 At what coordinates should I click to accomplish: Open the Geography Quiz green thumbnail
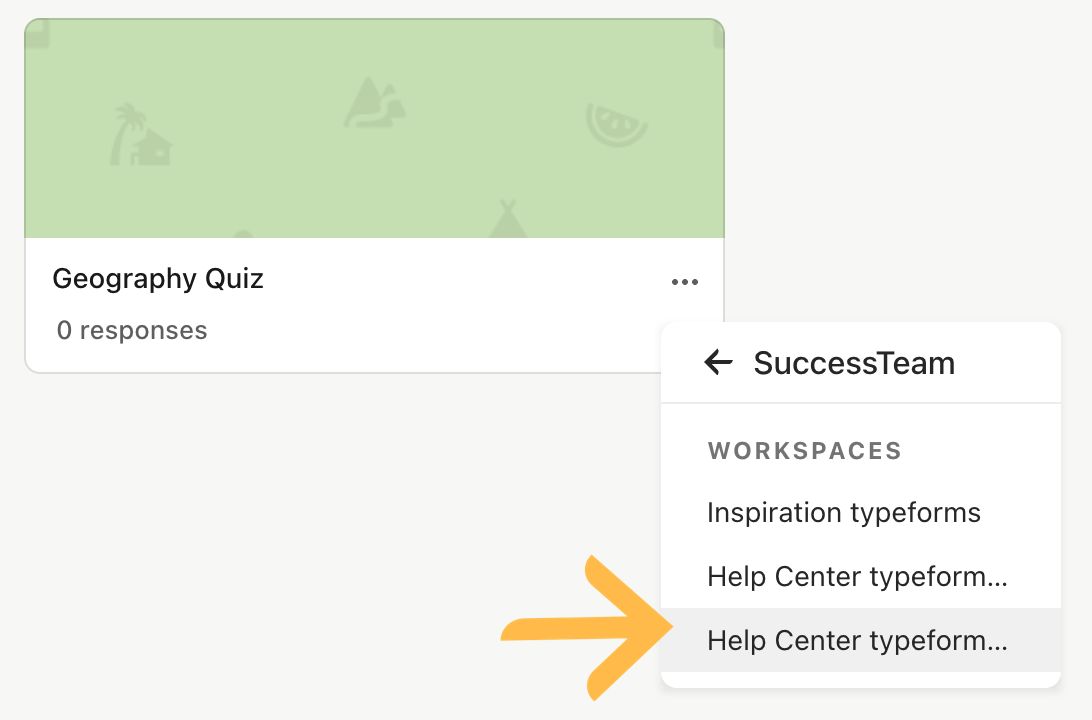(375, 129)
